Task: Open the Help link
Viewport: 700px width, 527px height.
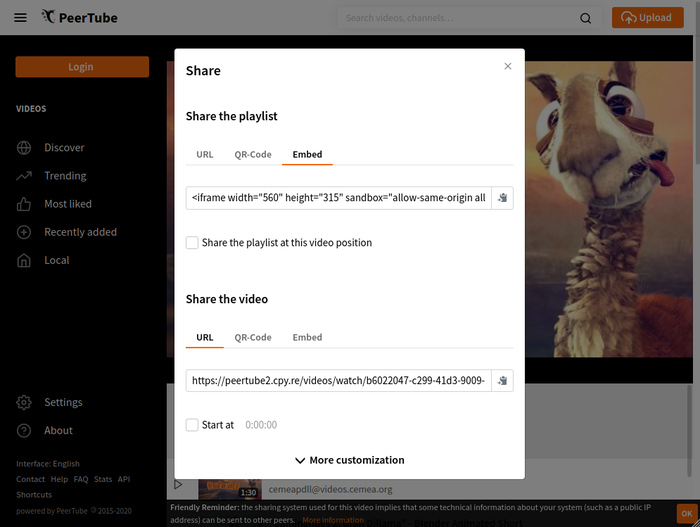Action: point(59,479)
